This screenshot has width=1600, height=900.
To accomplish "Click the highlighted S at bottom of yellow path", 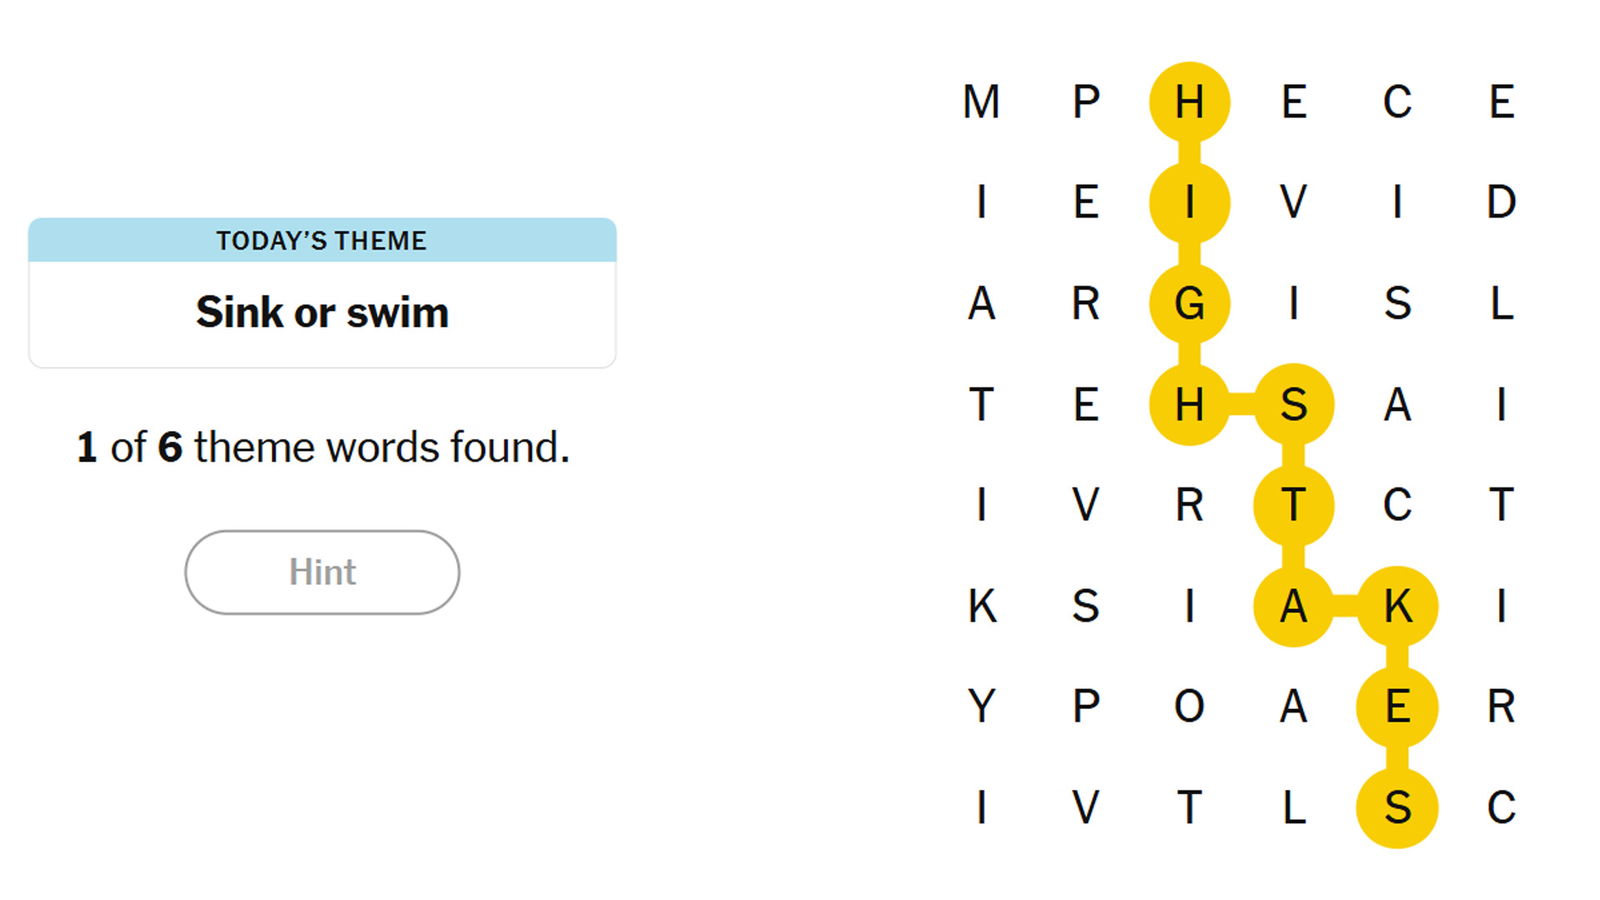I will [x=1397, y=808].
